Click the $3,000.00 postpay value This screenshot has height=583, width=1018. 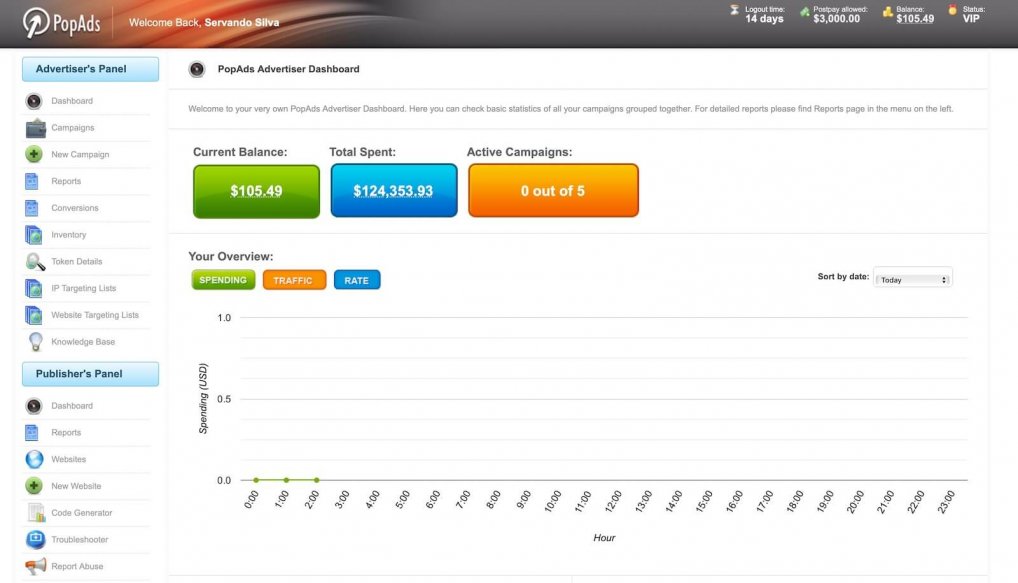pyautogui.click(x=836, y=19)
